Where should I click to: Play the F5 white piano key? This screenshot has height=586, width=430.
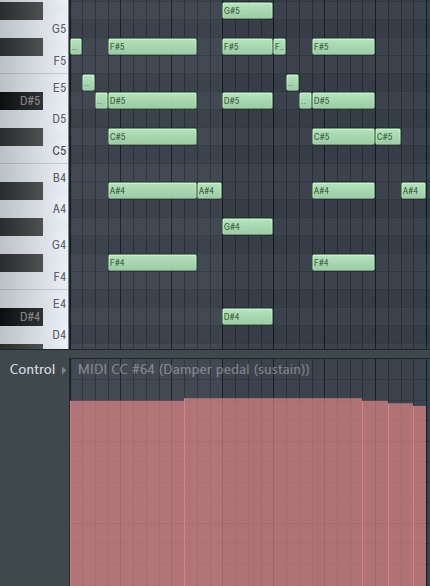coord(56,62)
